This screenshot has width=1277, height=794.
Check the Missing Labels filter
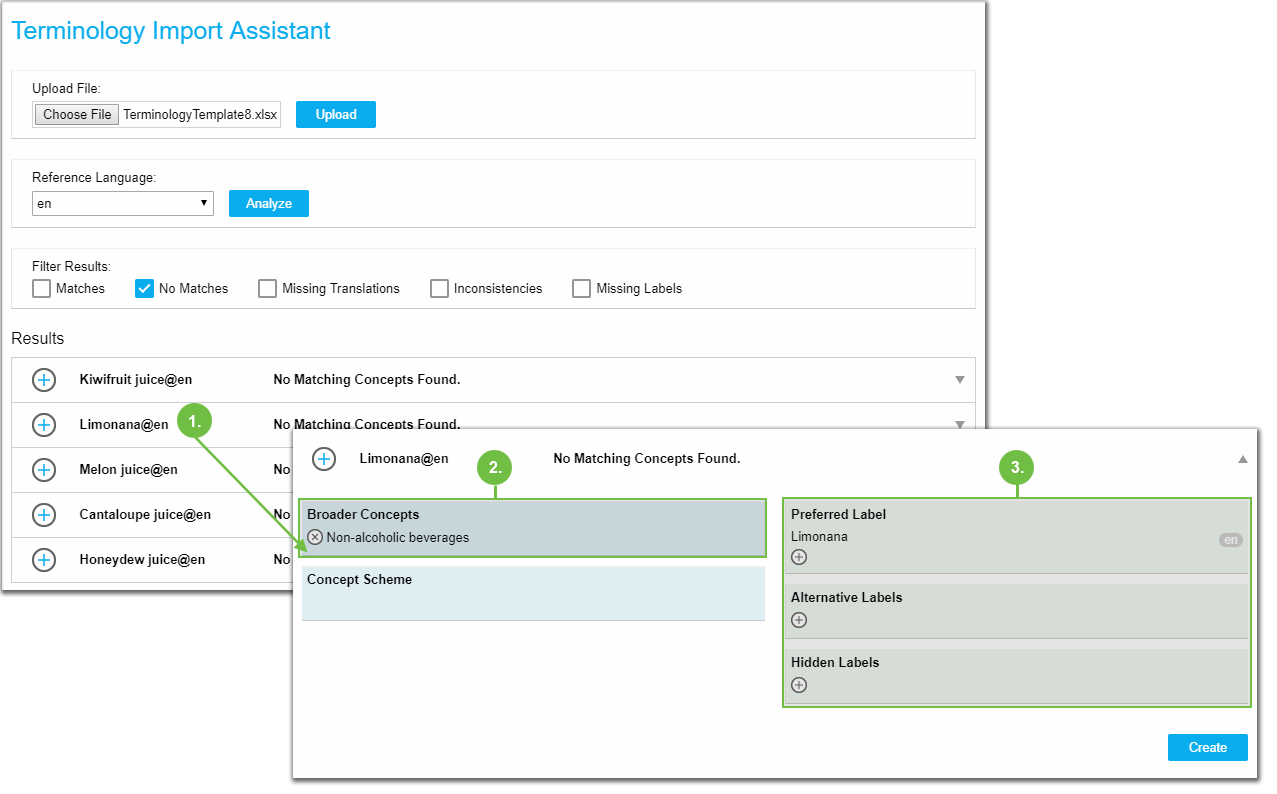pyautogui.click(x=581, y=289)
